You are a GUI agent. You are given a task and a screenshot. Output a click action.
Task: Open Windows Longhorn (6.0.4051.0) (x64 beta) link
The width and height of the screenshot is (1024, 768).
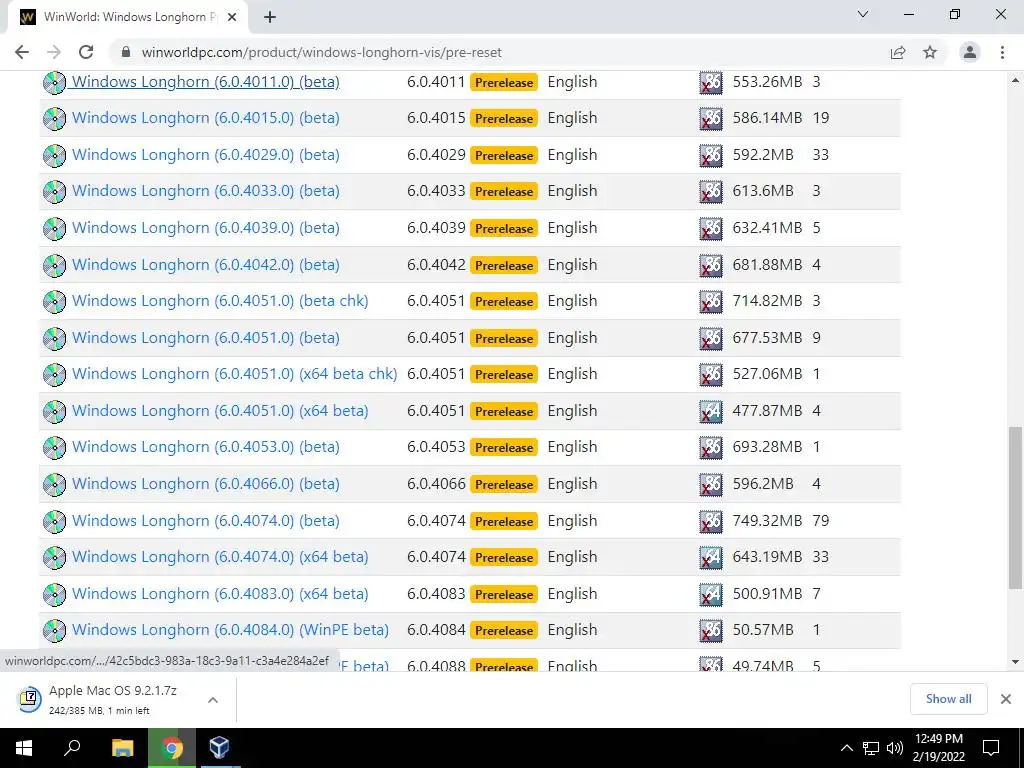[x=220, y=411]
